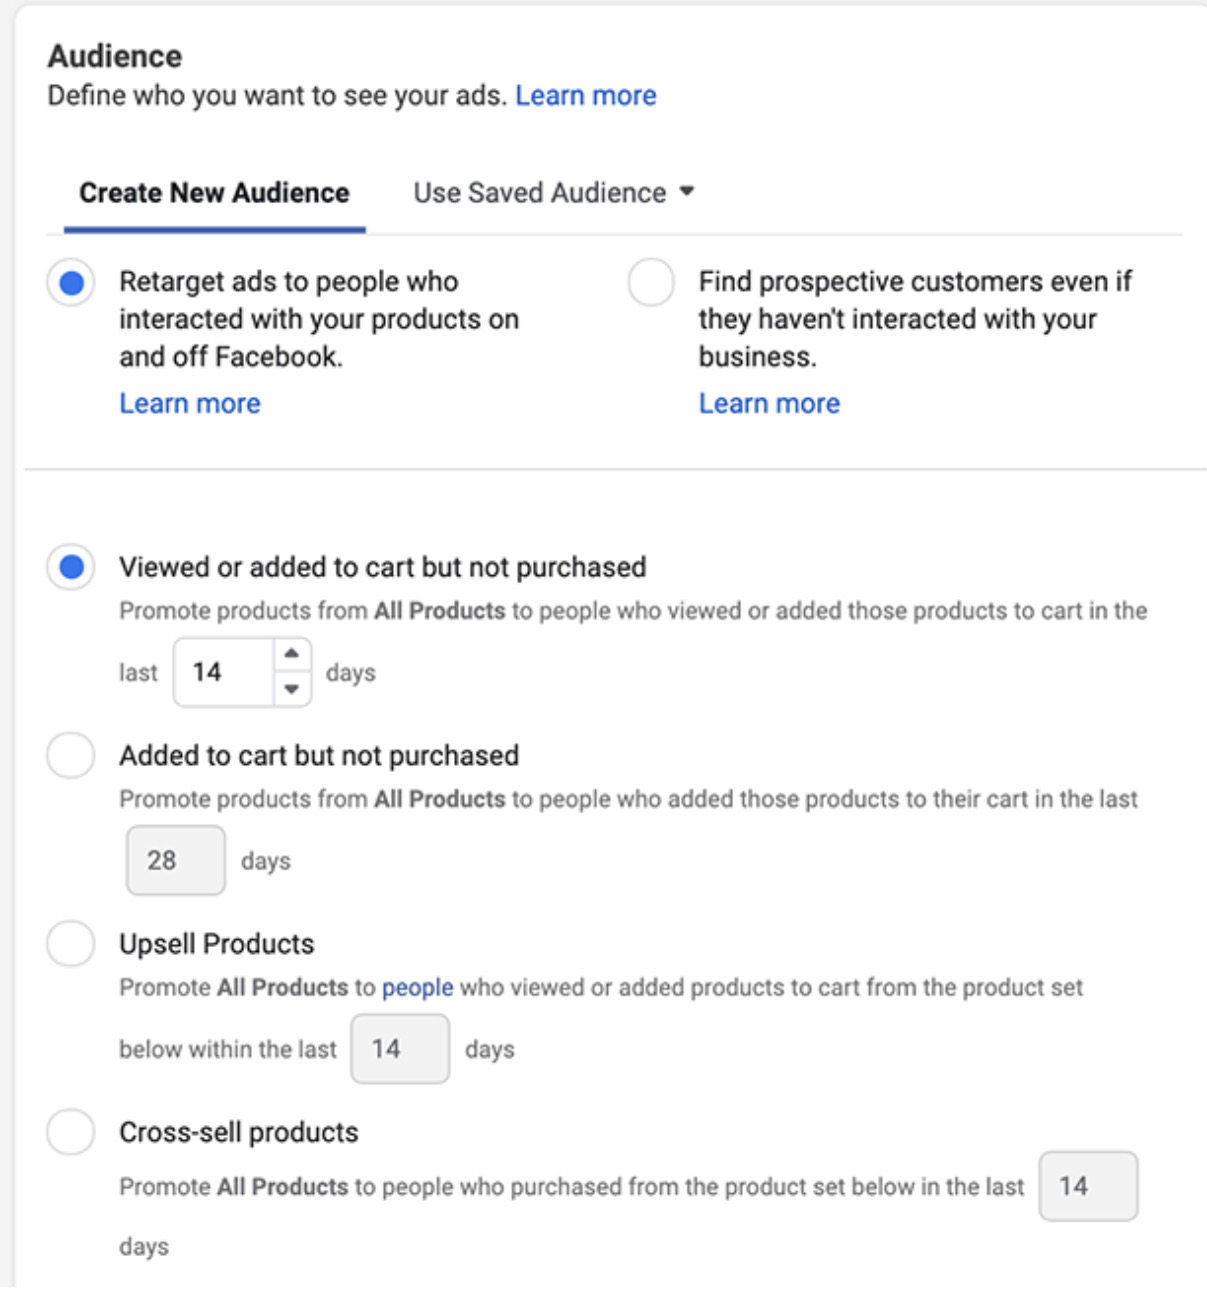1207x1313 pixels.
Task: Click the 14 days input for Viewed option
Action: click(224, 672)
